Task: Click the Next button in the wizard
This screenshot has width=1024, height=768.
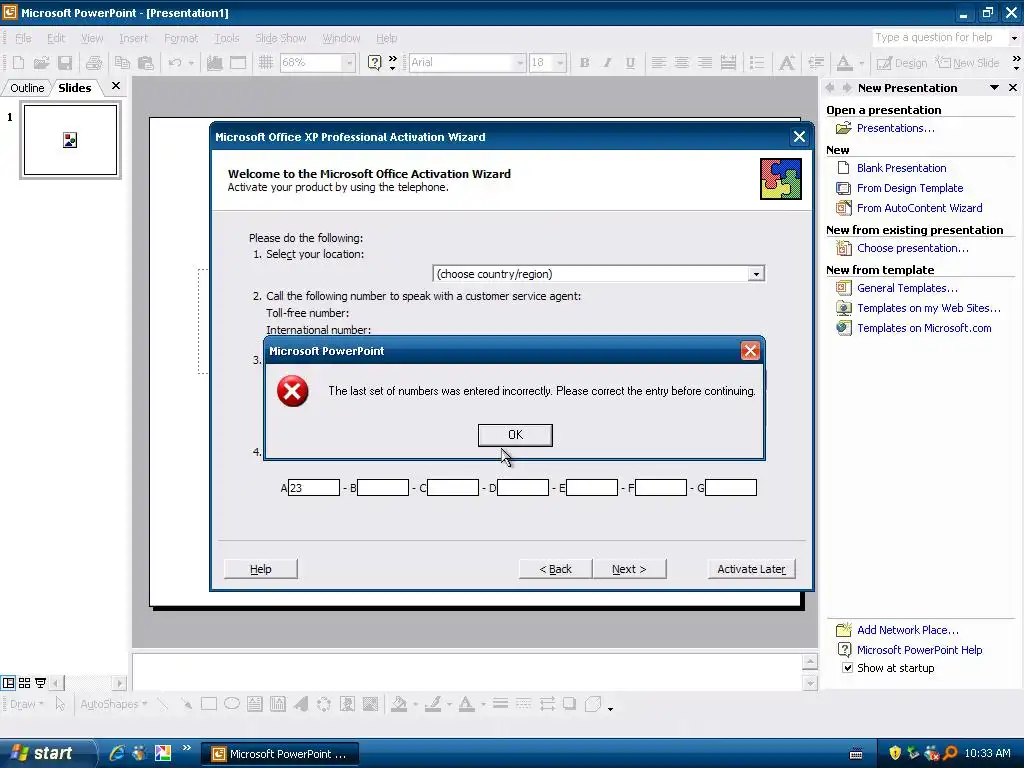Action: [x=629, y=569]
